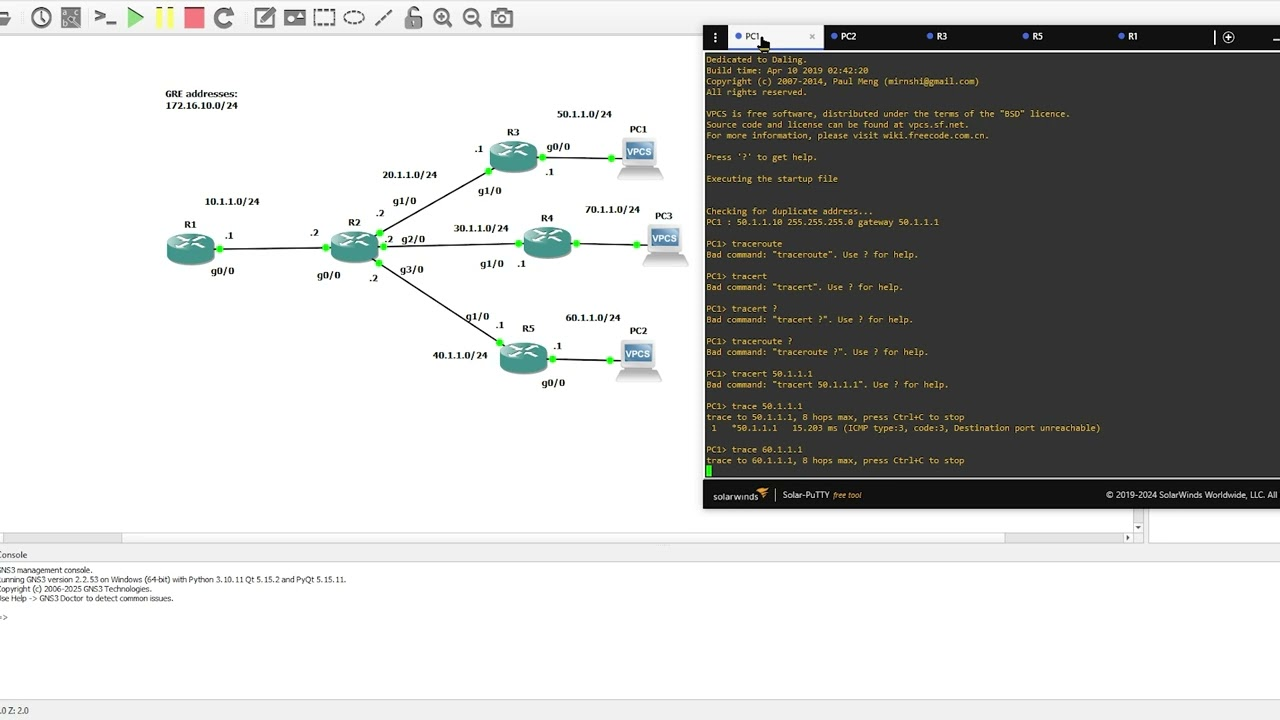Zoom in on the topology
The width and height of the screenshot is (1280, 720).
pos(443,17)
